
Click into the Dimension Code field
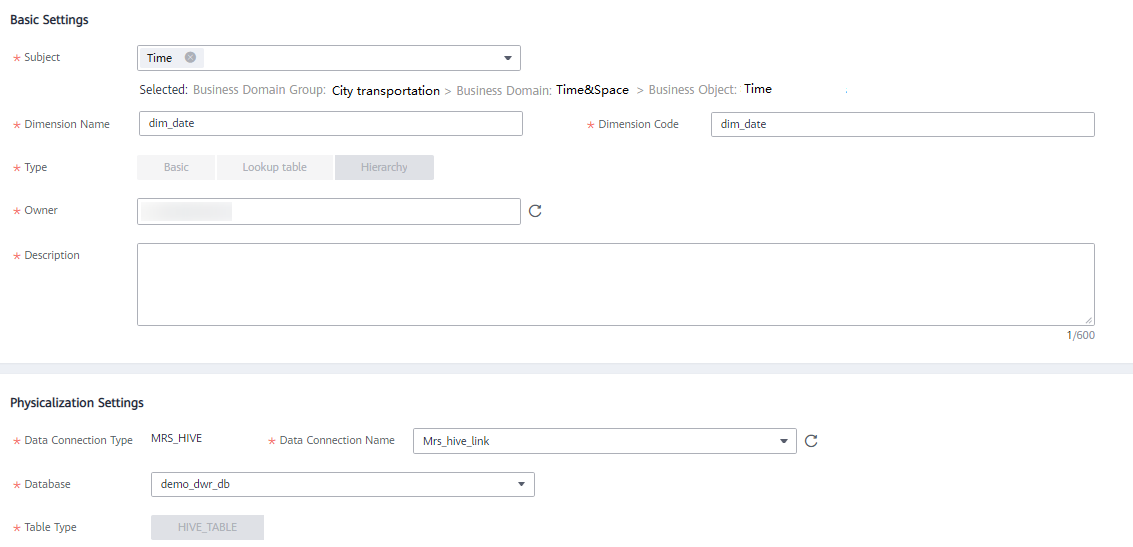click(902, 124)
